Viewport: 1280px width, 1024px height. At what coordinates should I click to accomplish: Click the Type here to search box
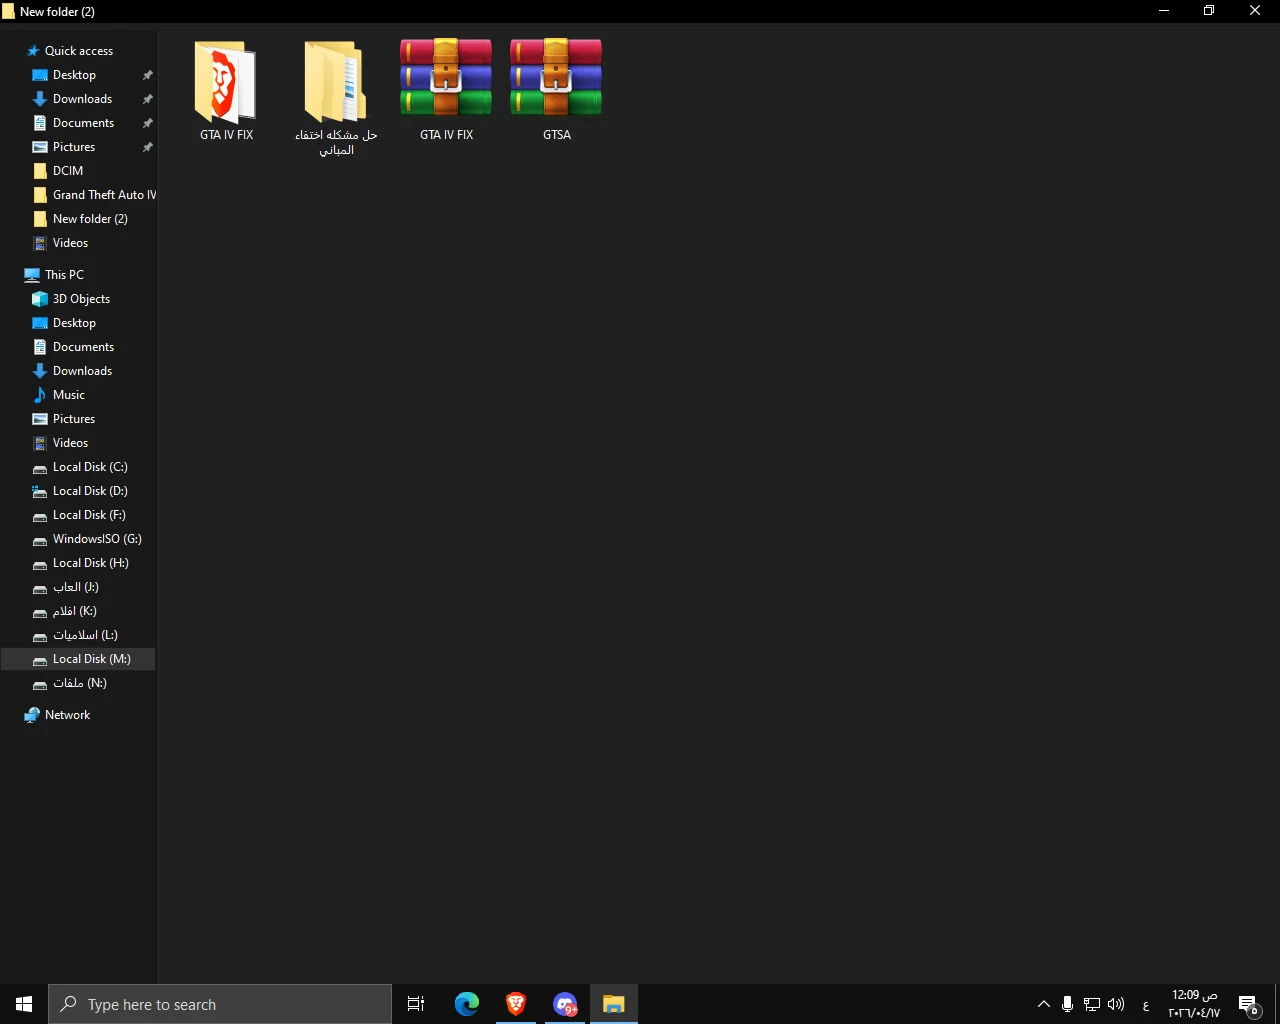click(x=220, y=1004)
